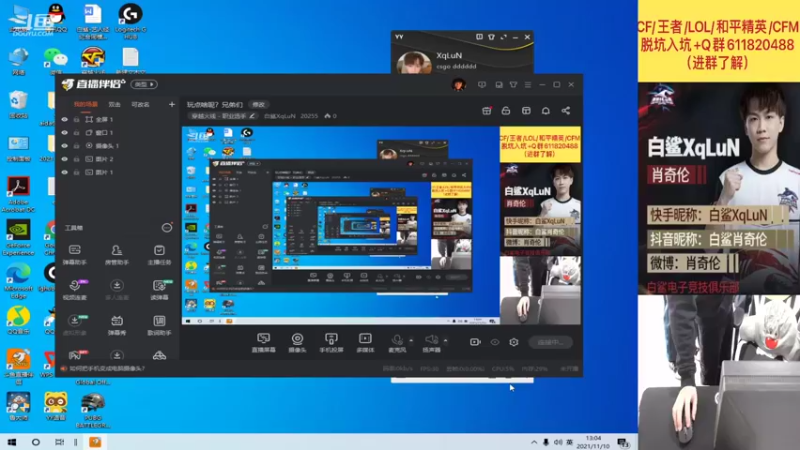Open the mode pill beside 直播伴侣 logo
Image resolution: width=800 pixels, height=450 pixels.
(x=144, y=84)
